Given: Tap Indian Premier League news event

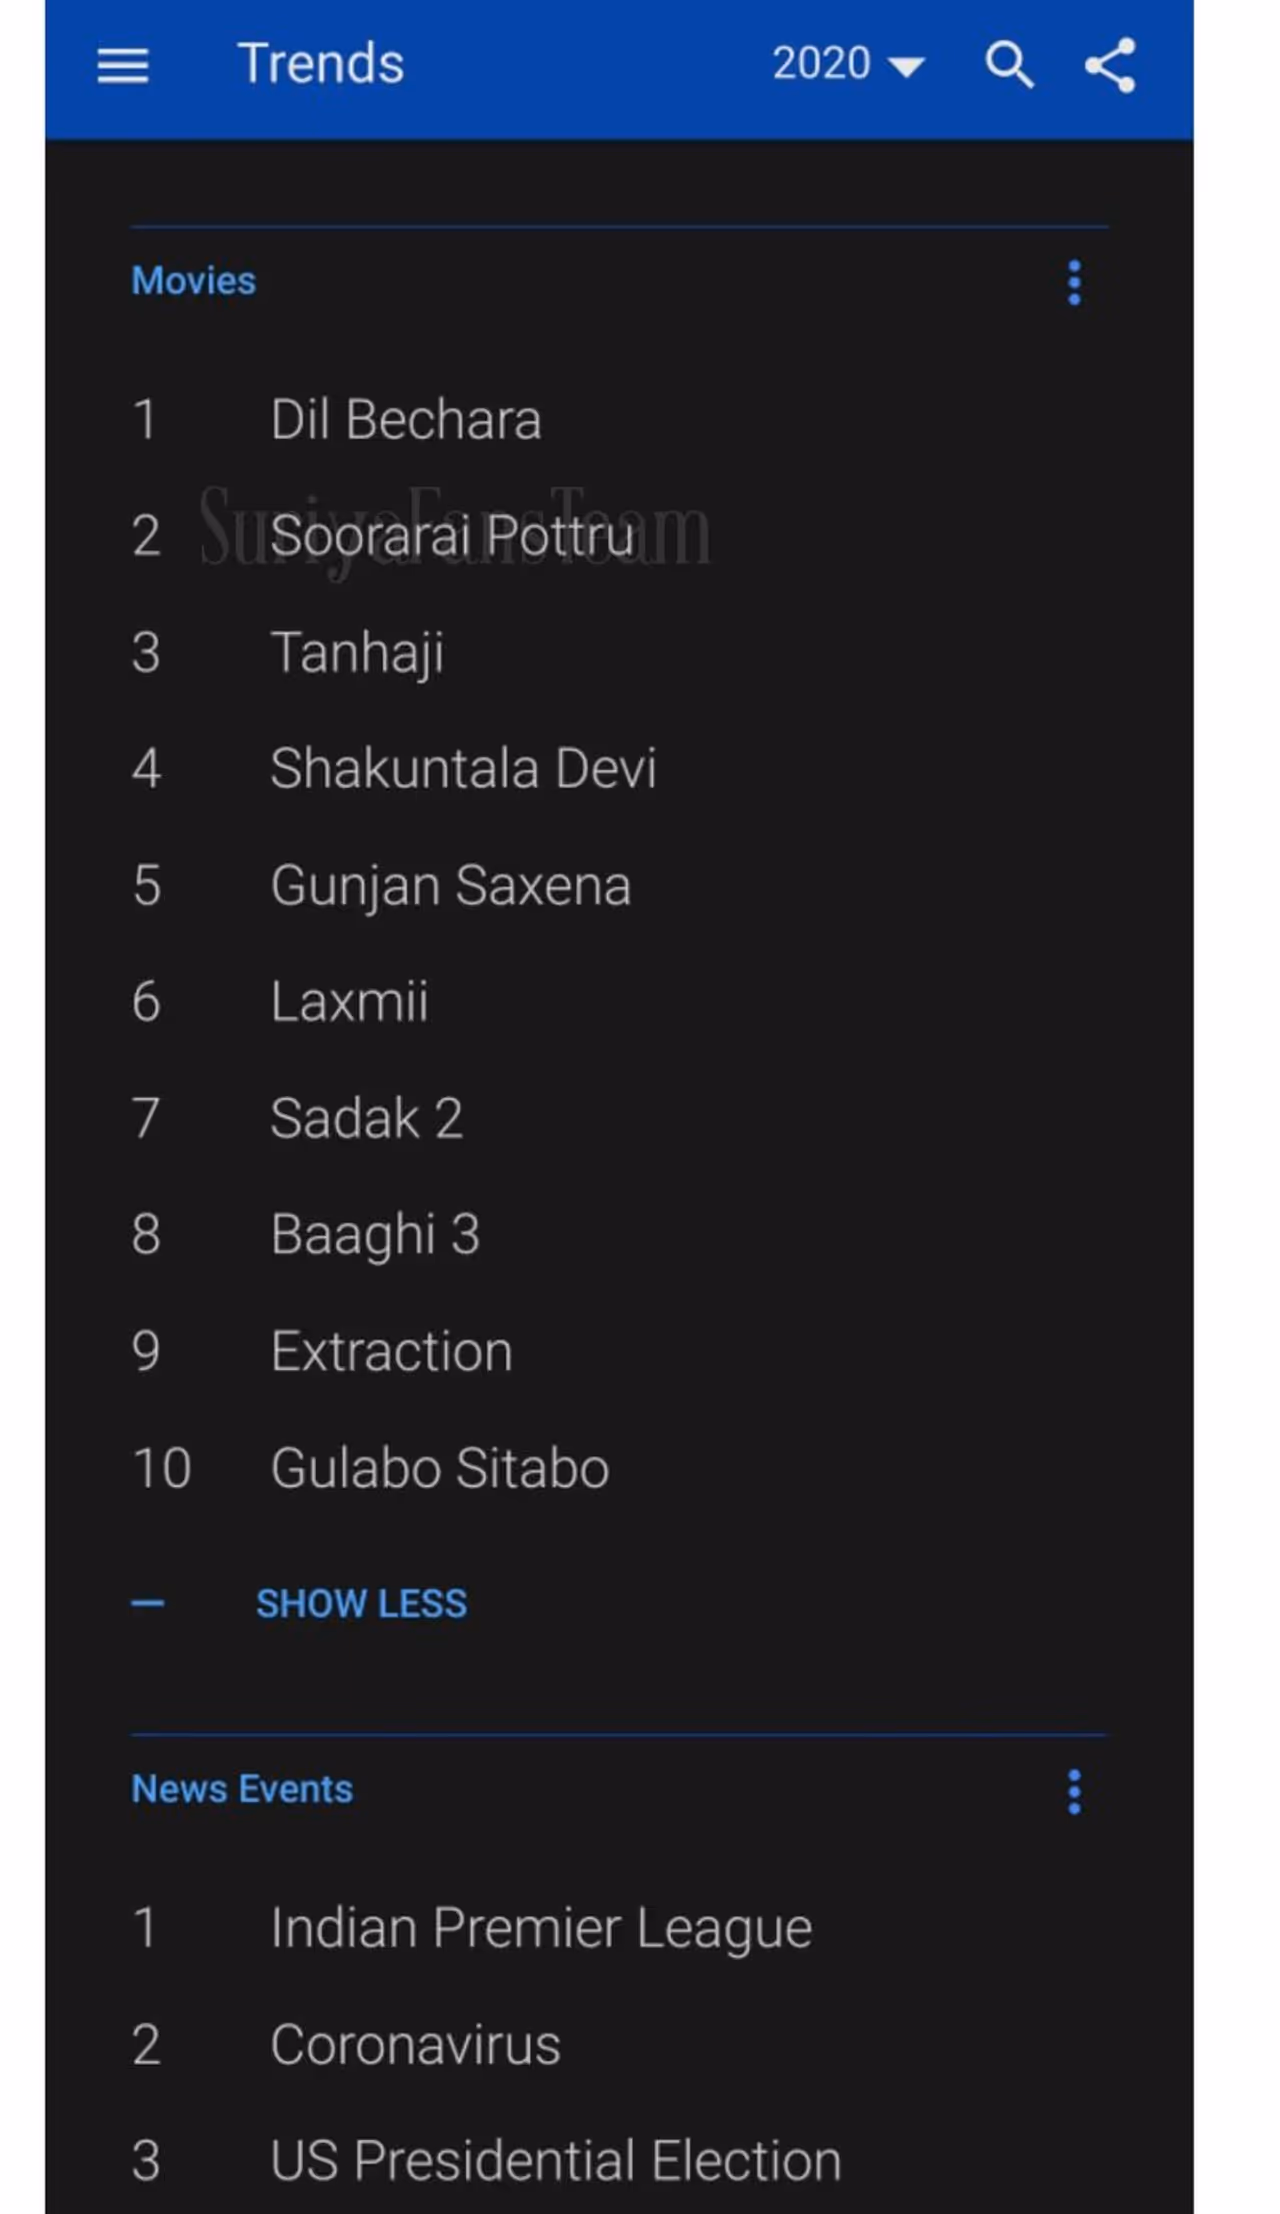Looking at the screenshot, I should pos(541,1927).
